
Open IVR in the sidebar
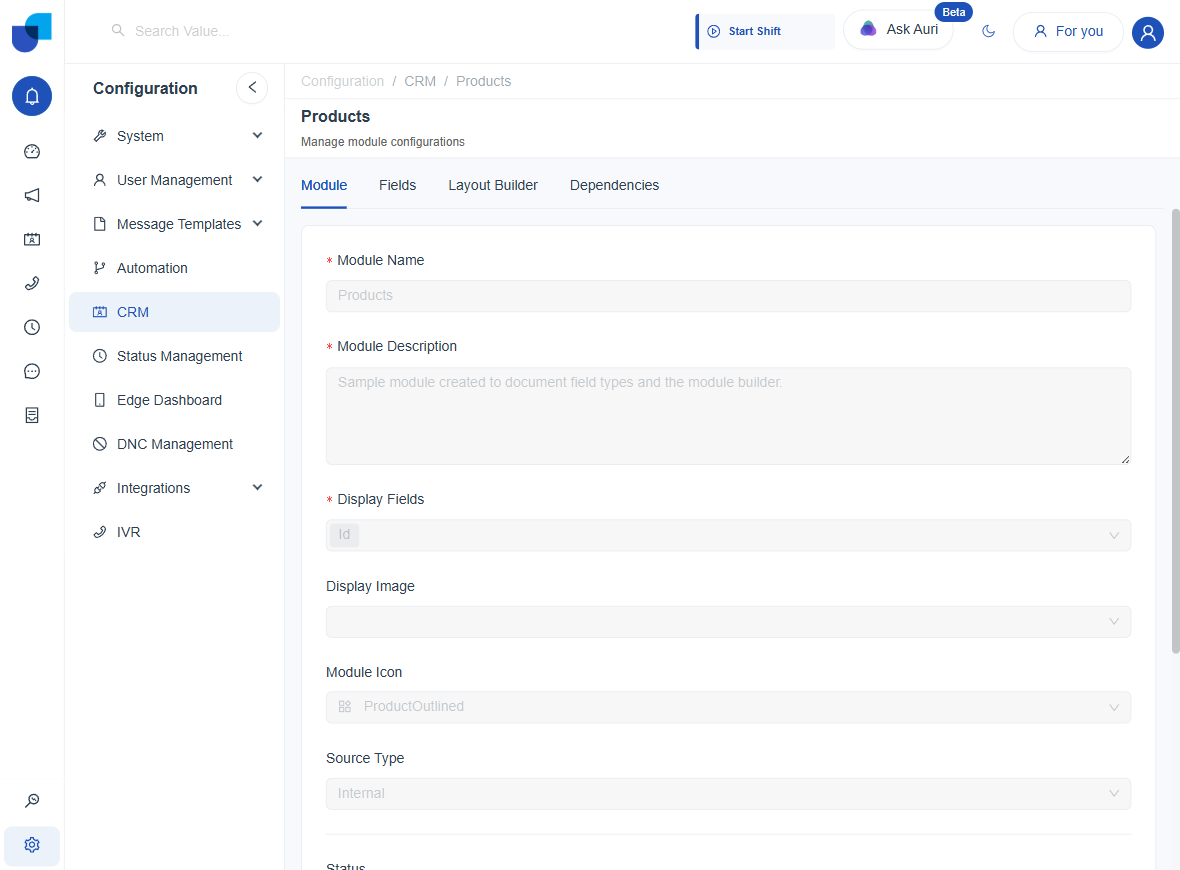pyautogui.click(x=174, y=532)
